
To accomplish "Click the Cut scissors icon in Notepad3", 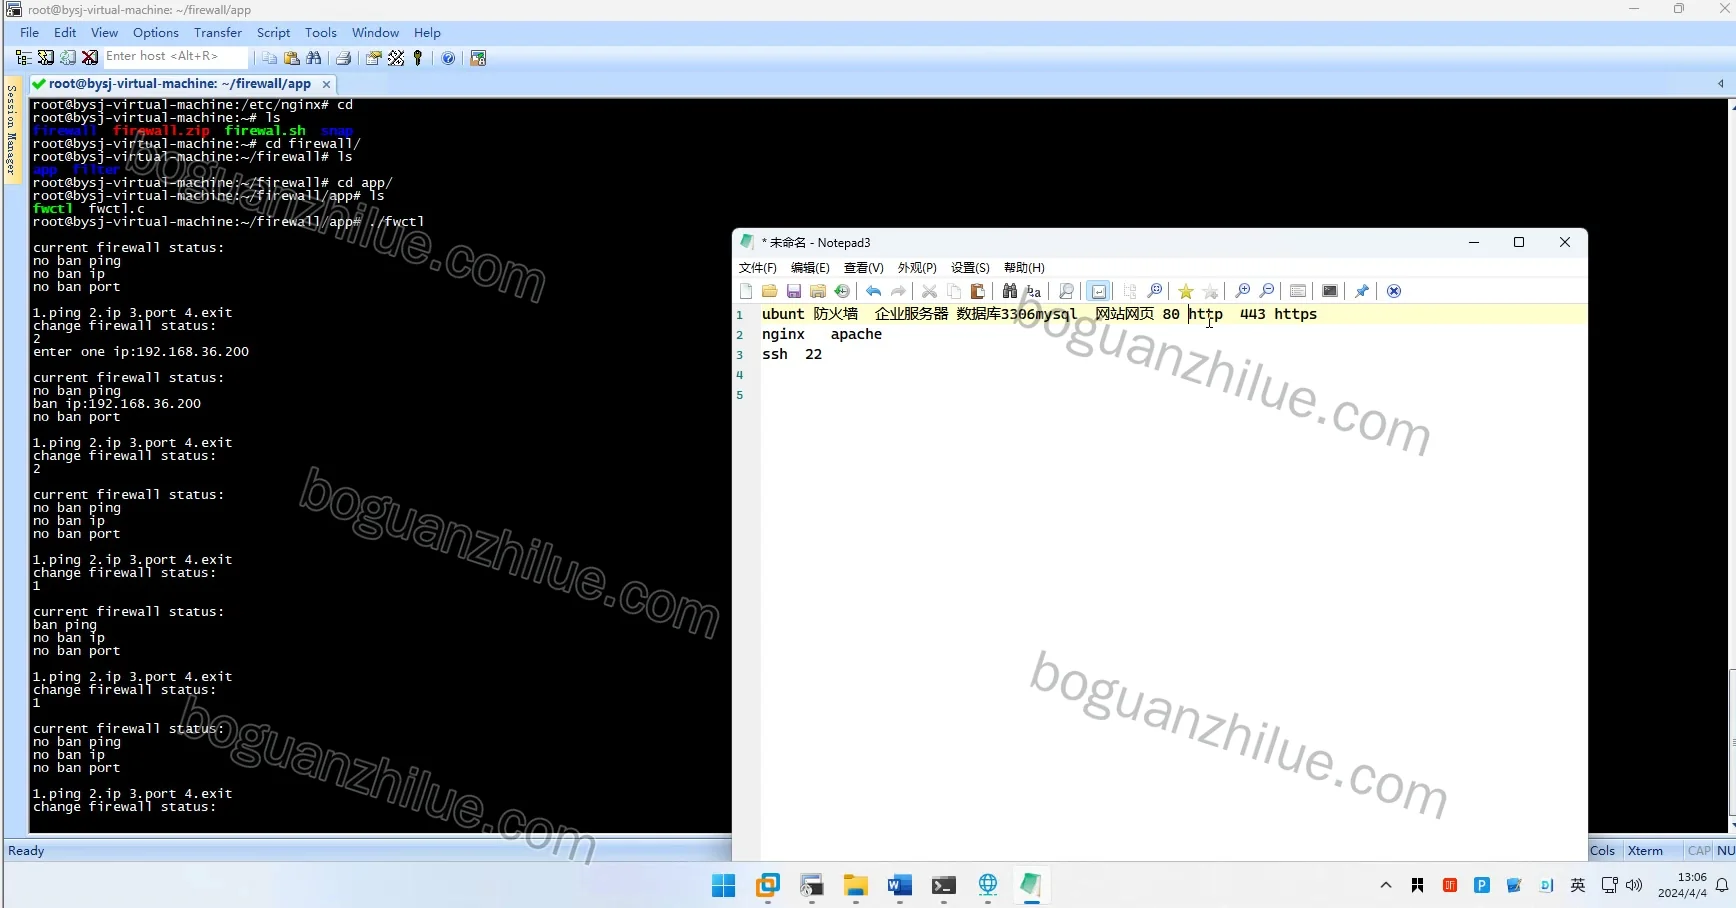I will (x=929, y=291).
